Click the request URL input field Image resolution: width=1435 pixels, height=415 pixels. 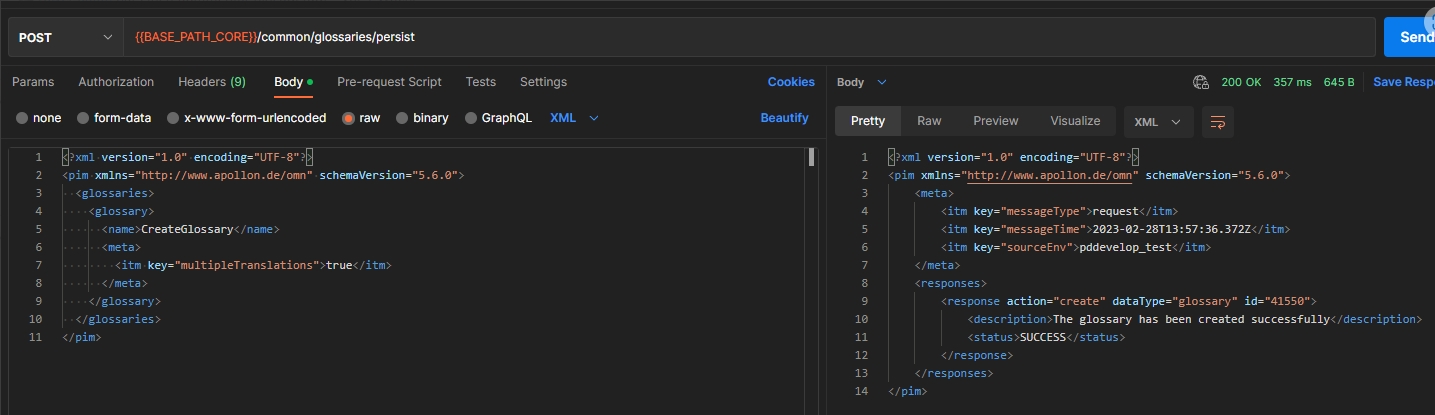(750, 37)
